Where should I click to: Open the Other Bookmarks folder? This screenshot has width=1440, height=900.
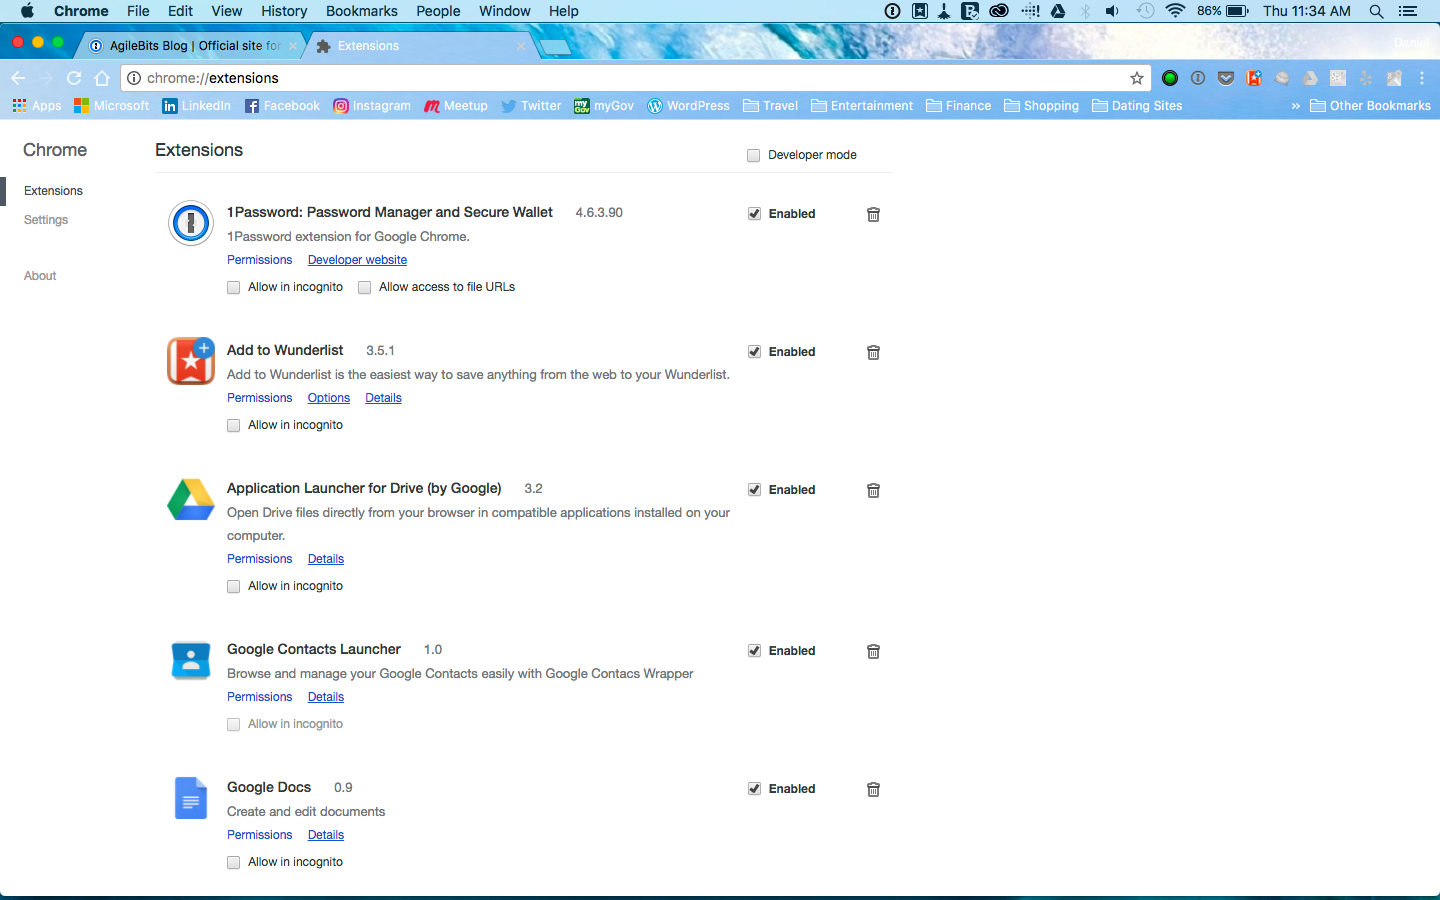(1370, 106)
